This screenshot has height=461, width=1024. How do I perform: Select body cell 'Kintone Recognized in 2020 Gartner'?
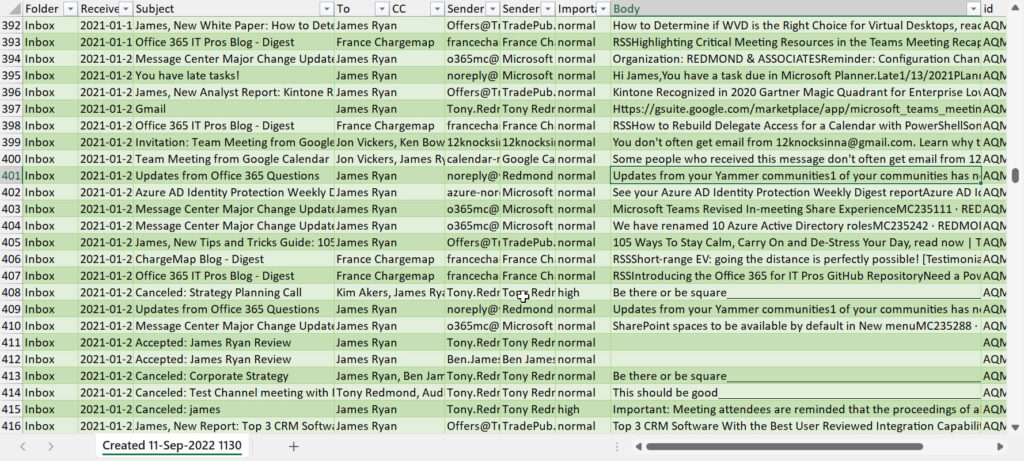tap(796, 92)
